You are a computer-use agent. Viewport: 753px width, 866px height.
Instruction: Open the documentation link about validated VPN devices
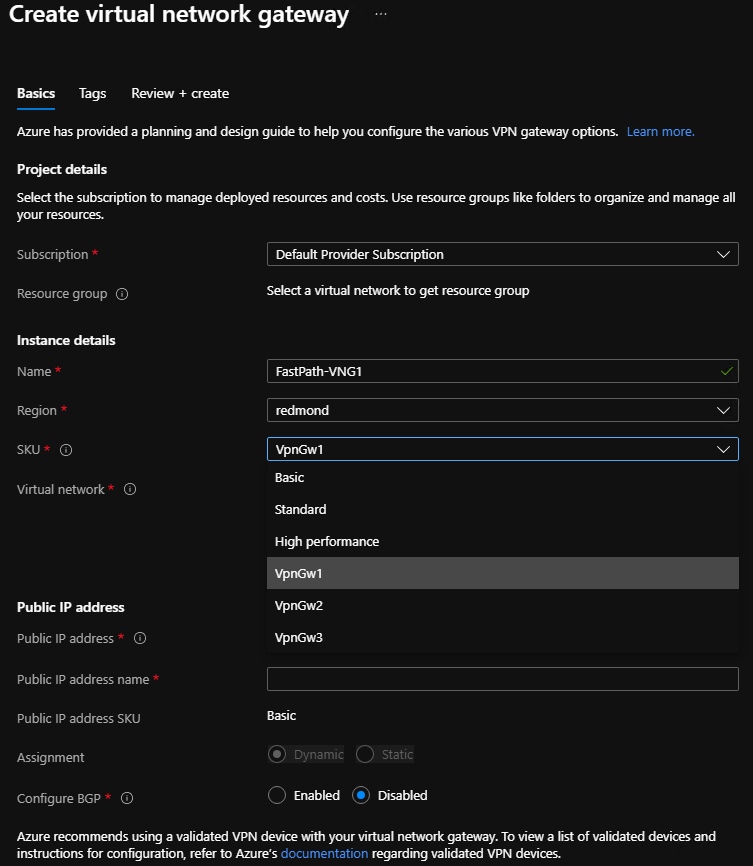324,853
